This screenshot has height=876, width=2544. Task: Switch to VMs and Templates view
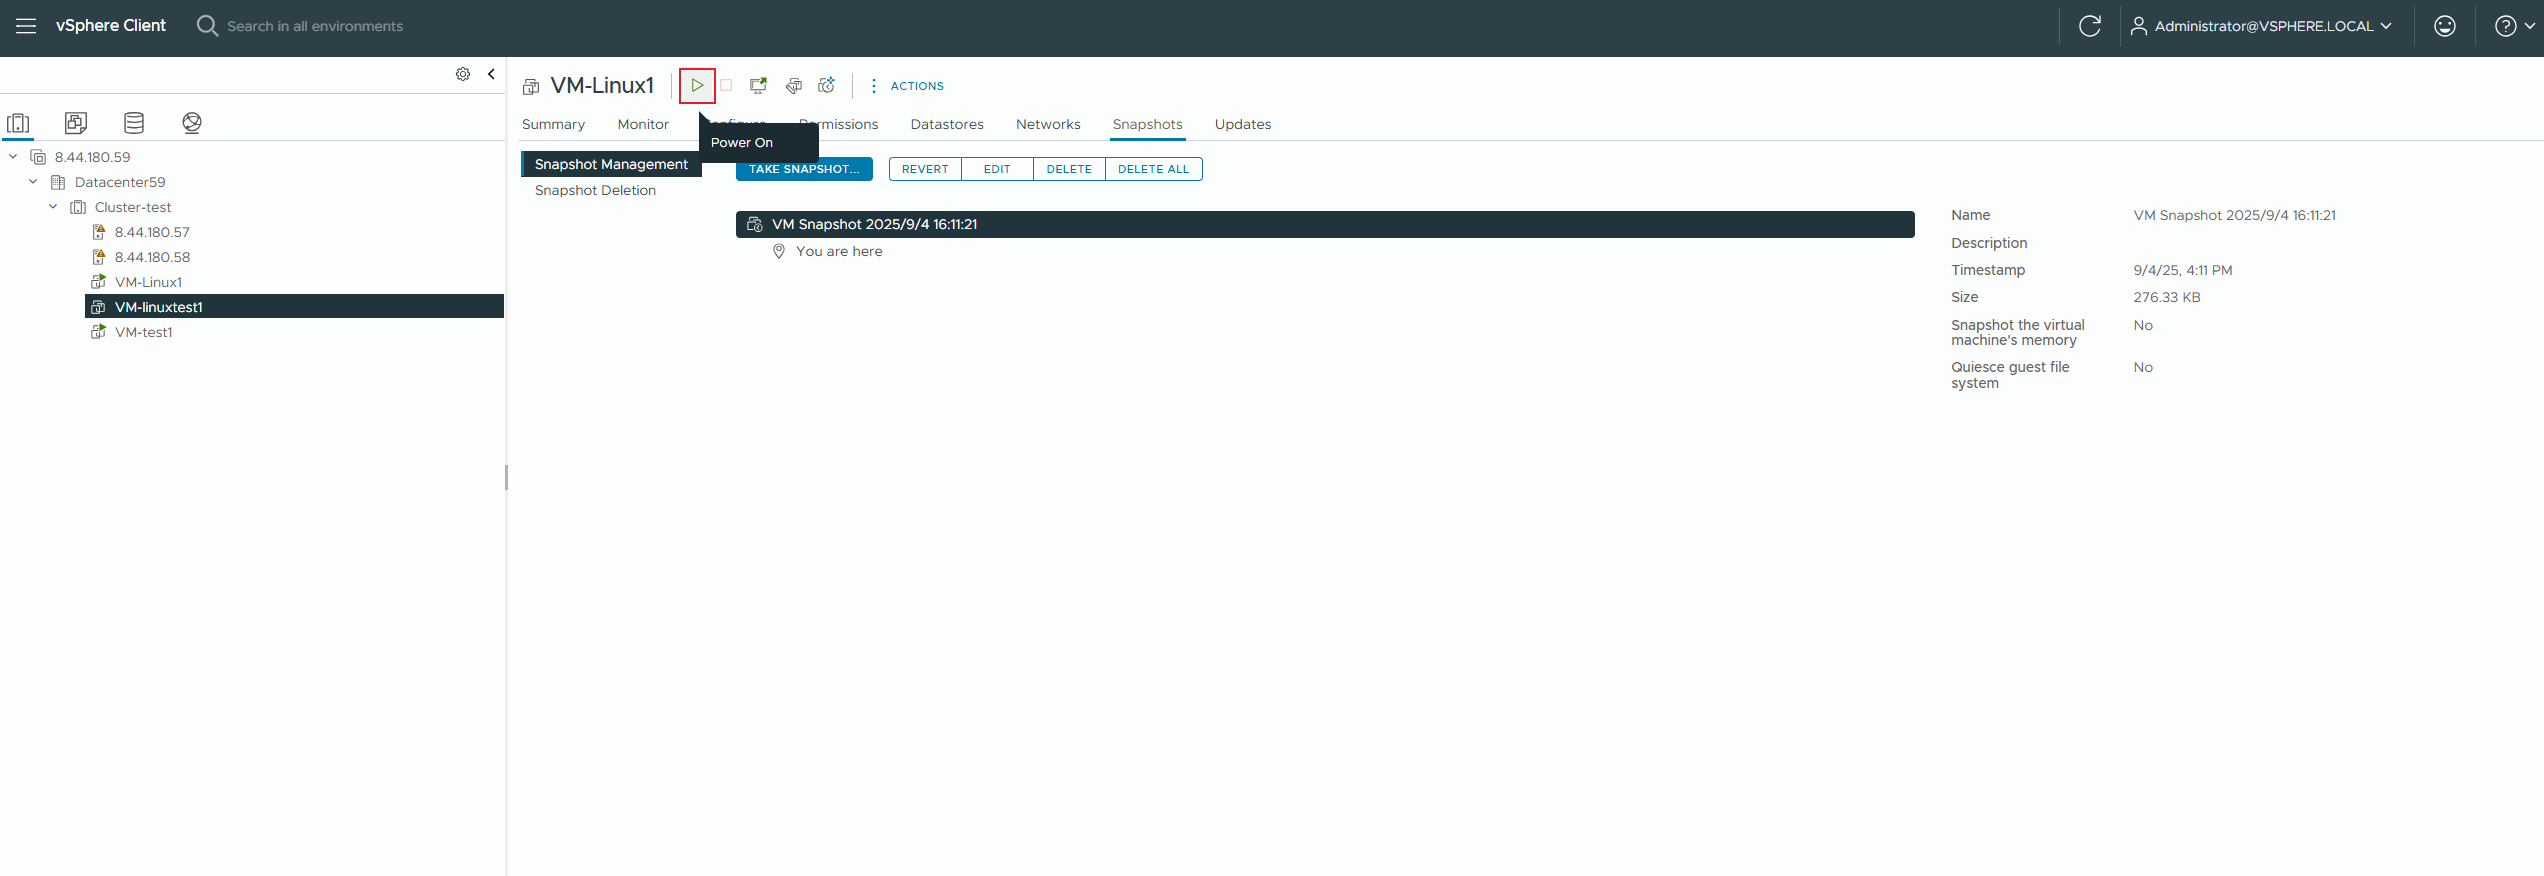[x=76, y=123]
